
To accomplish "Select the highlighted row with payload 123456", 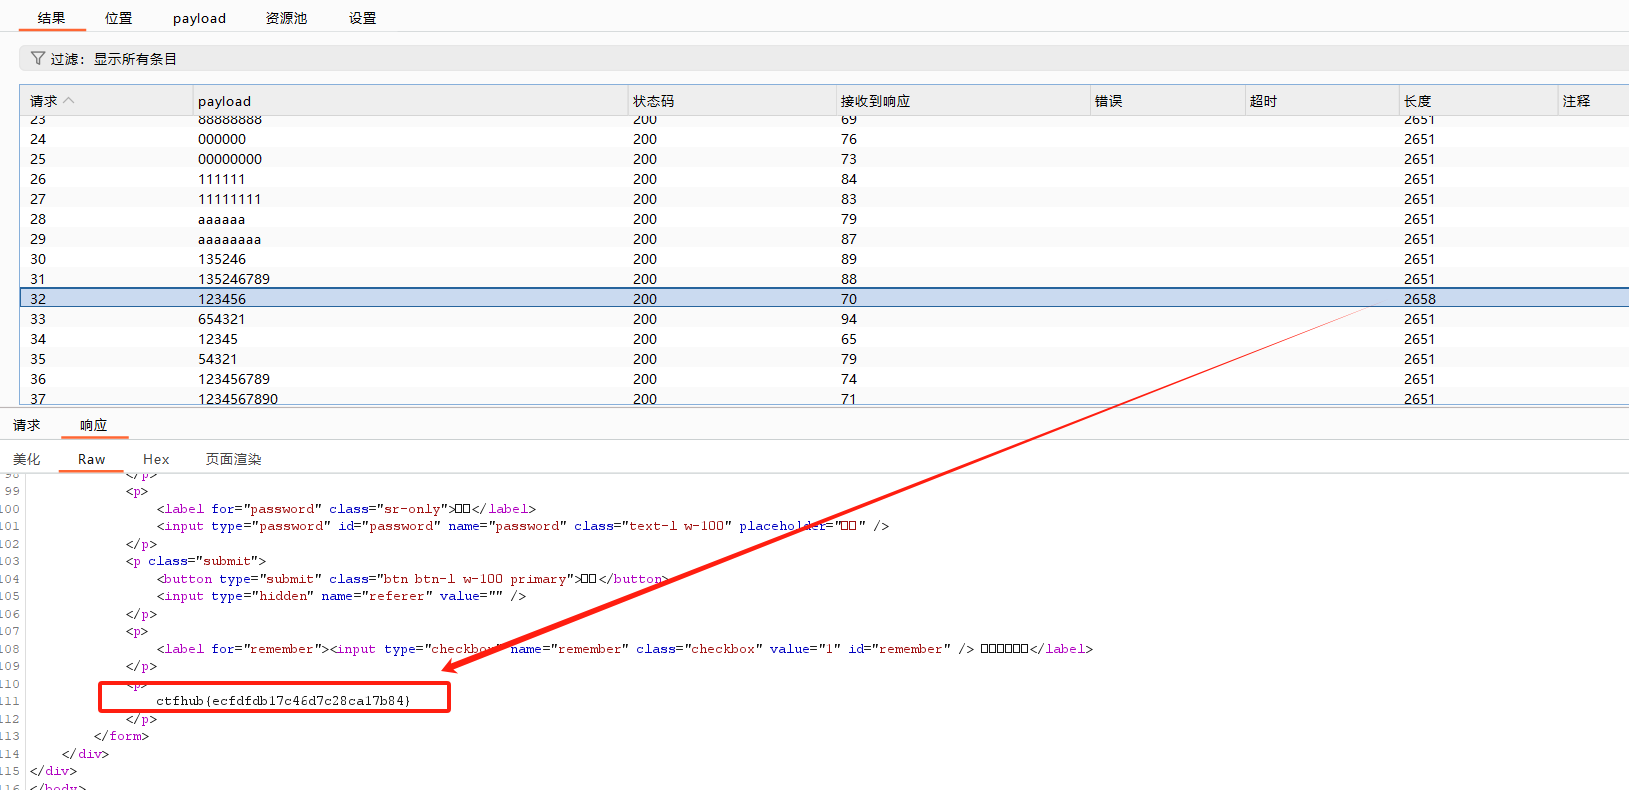I will 824,298.
